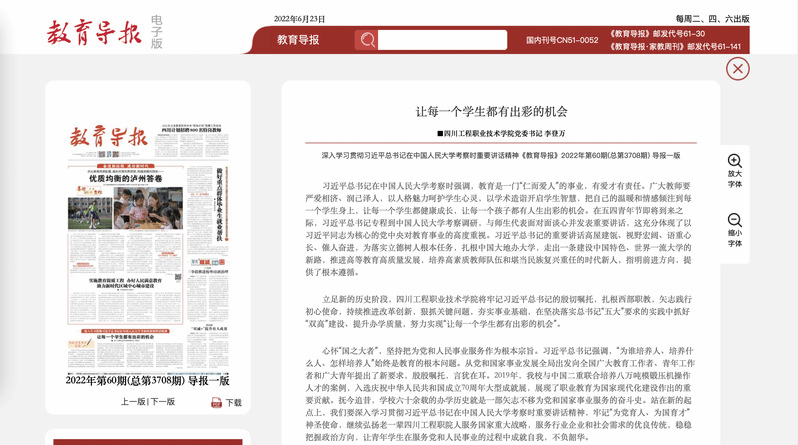The image size is (798, 445).
Task: Go to previous page via 上一版
Action: tap(133, 402)
